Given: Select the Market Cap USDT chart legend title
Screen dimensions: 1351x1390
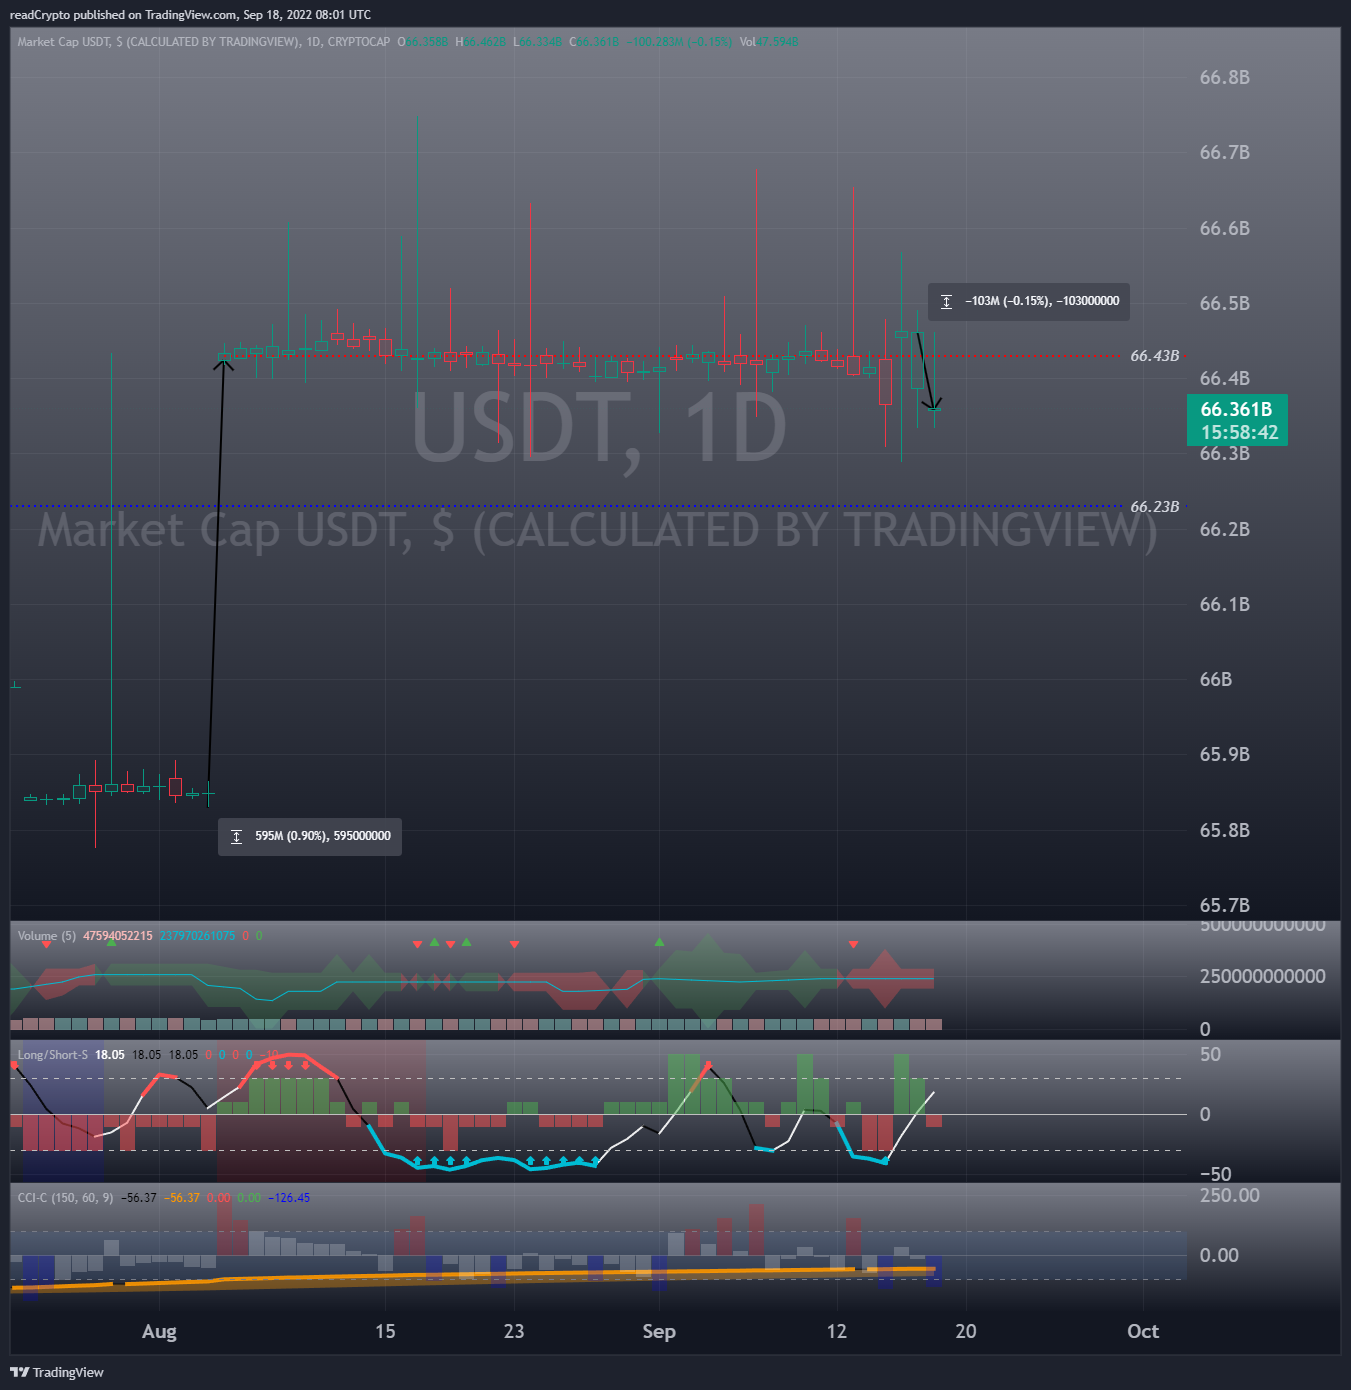Looking at the screenshot, I should point(204,41).
